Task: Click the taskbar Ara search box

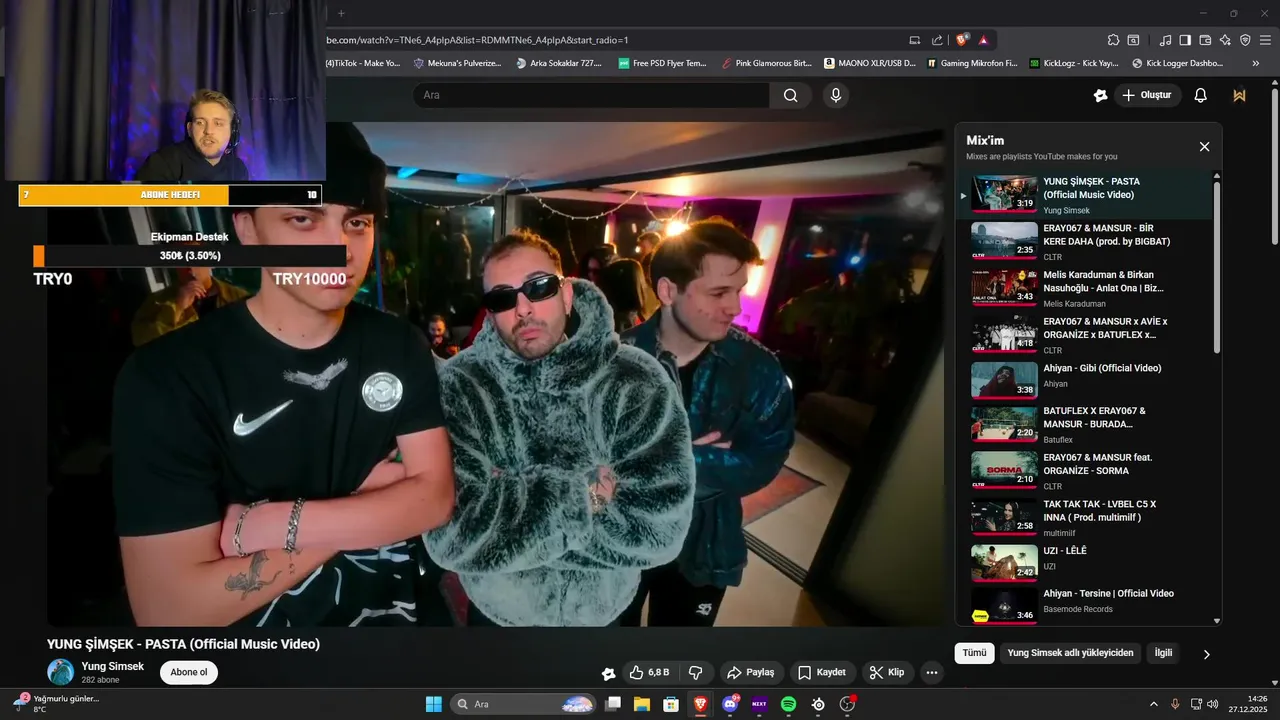Action: 524,704
